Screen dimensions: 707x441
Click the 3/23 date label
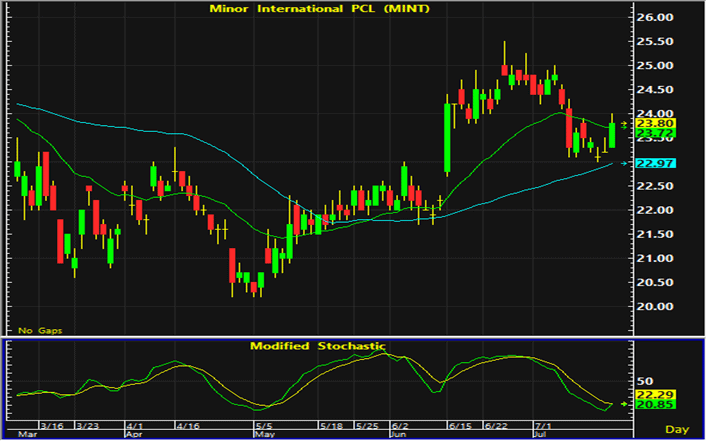pyautogui.click(x=87, y=426)
